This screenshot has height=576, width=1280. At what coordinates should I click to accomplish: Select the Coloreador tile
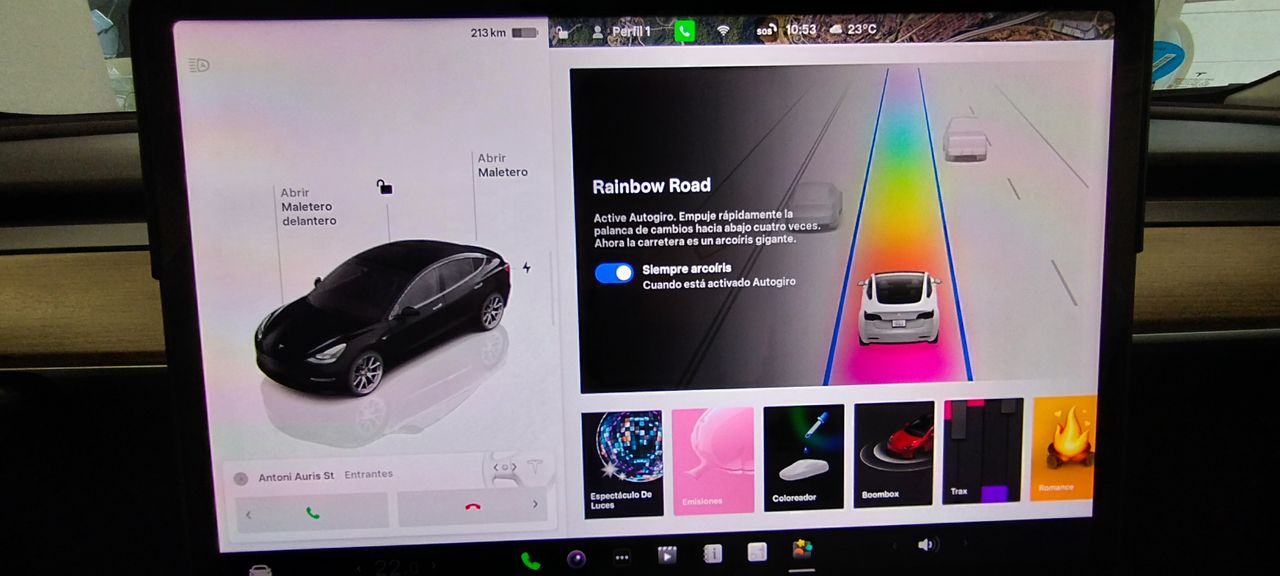pos(803,457)
